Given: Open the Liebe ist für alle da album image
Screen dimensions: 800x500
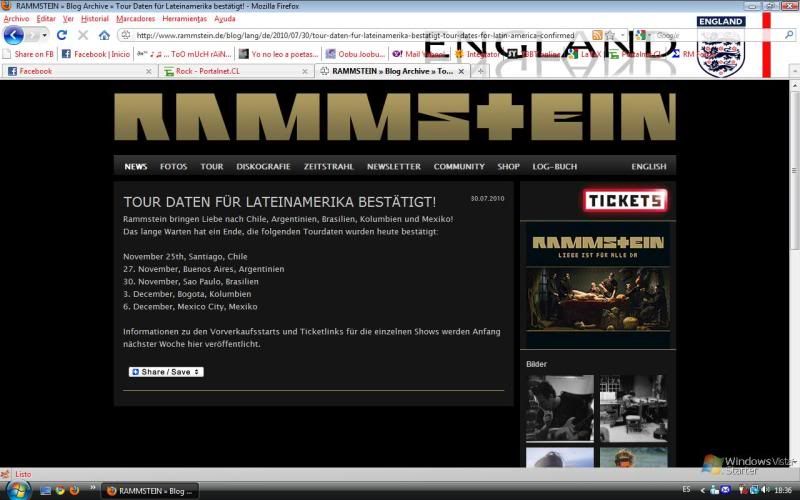Looking at the screenshot, I should coord(598,284).
